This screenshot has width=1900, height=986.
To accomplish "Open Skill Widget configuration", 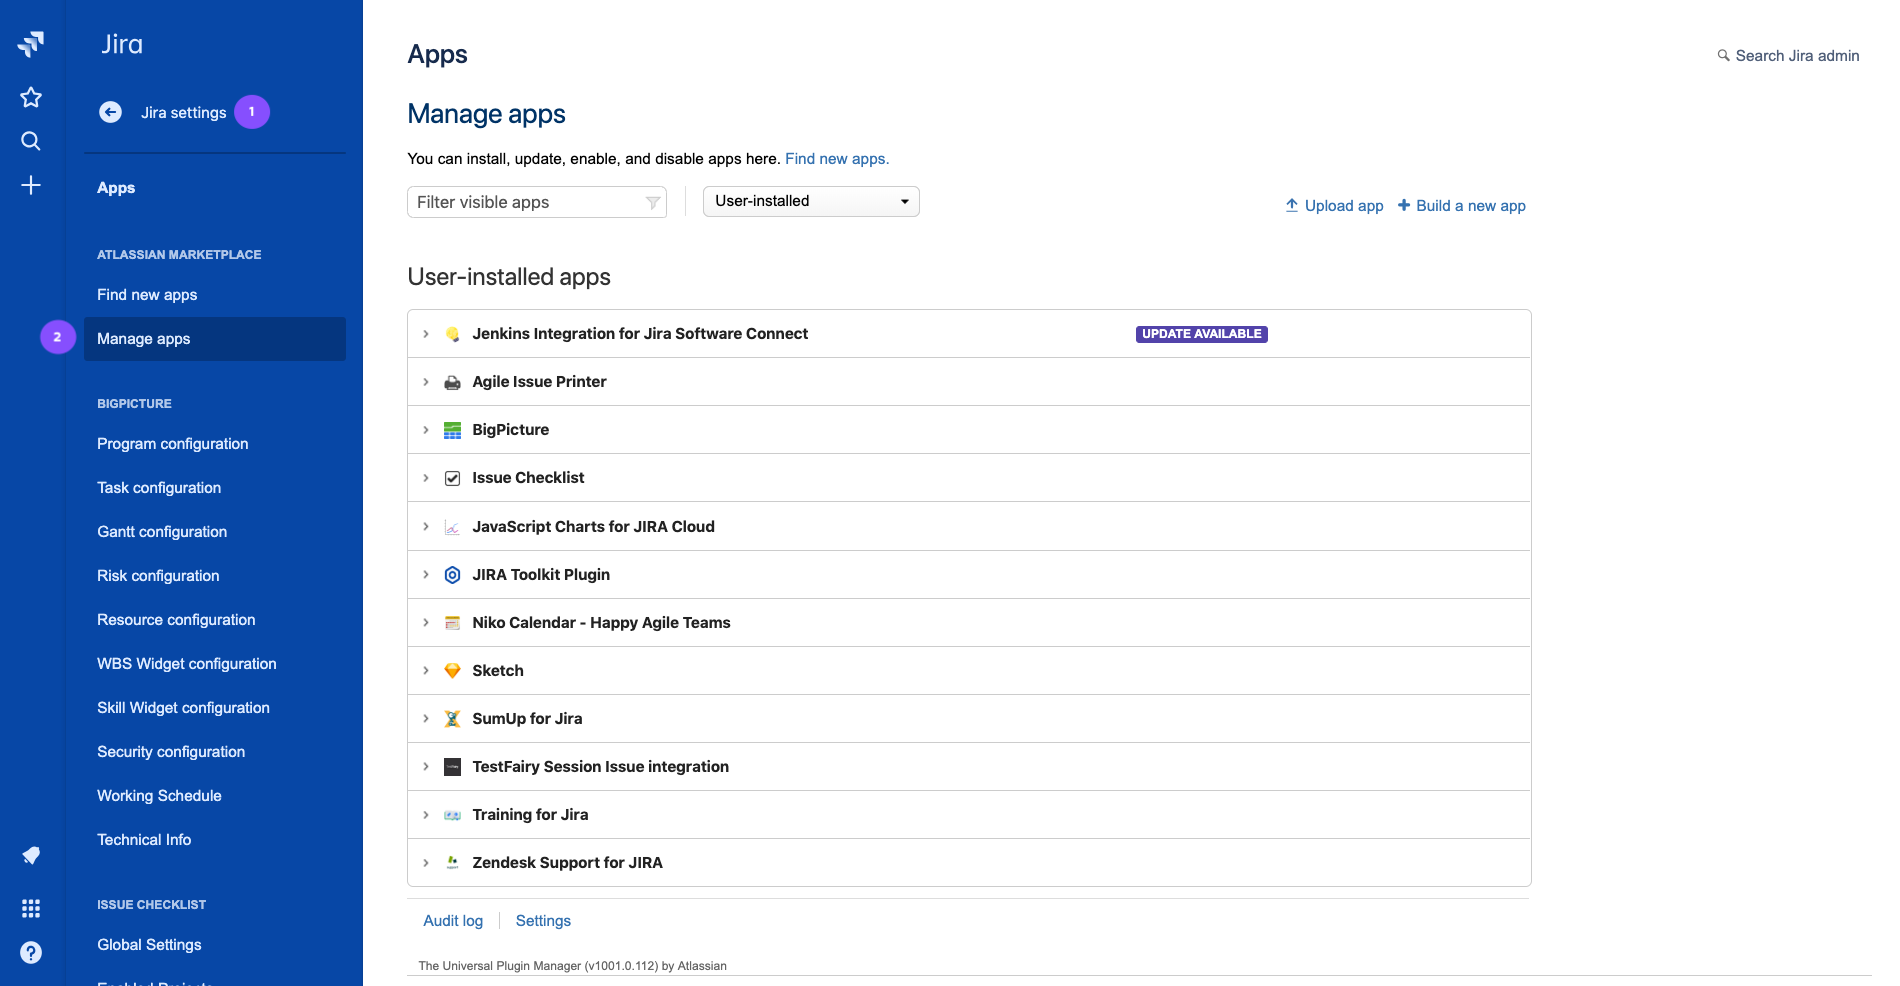I will [183, 708].
